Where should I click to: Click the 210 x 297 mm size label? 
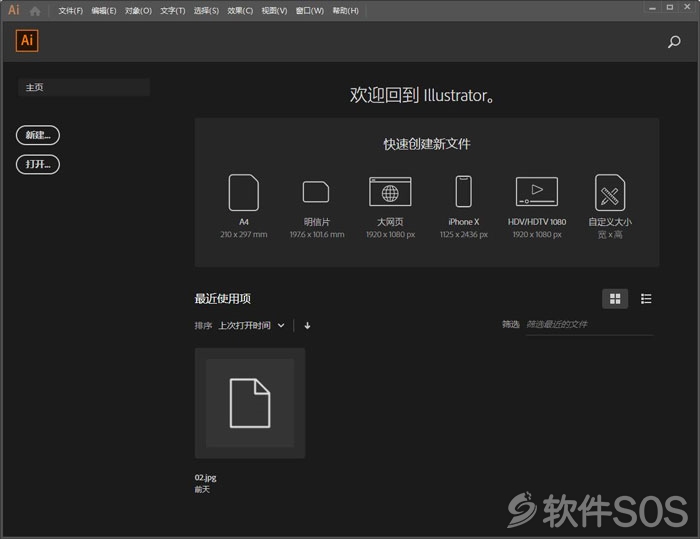tap(244, 234)
